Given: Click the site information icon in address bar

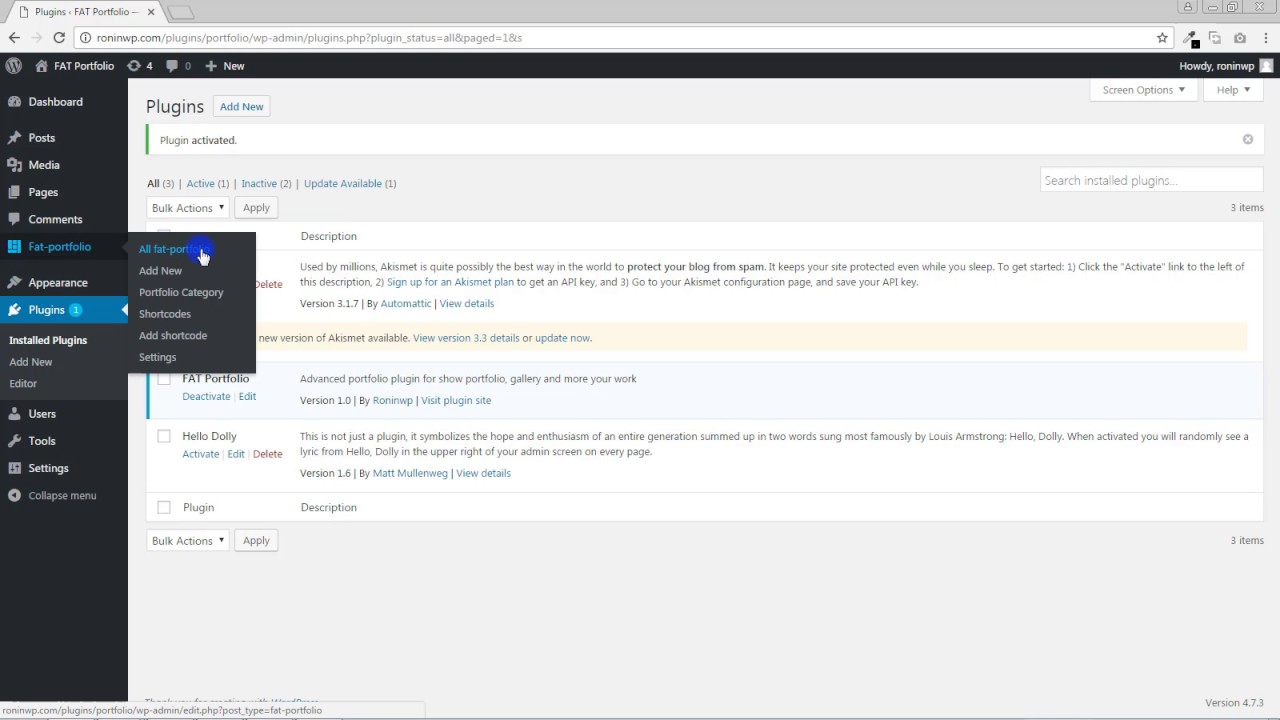Looking at the screenshot, I should (x=86, y=38).
